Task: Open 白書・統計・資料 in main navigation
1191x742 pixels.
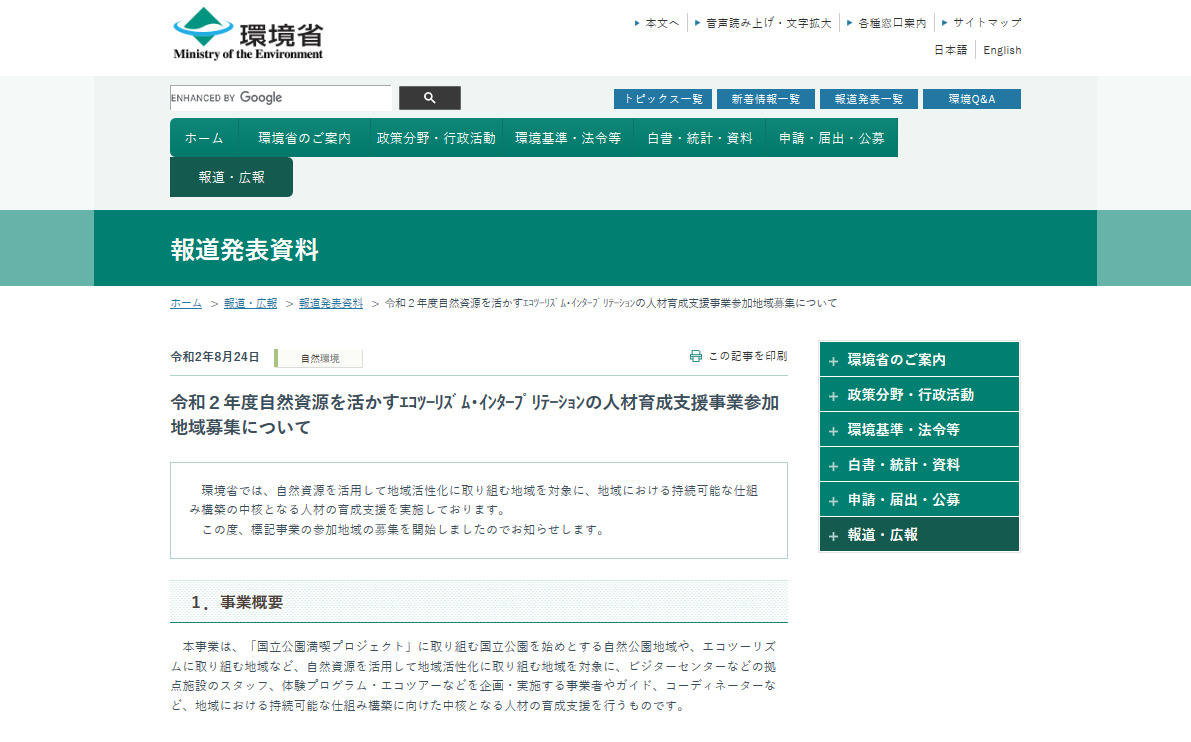Action: pyautogui.click(x=700, y=138)
